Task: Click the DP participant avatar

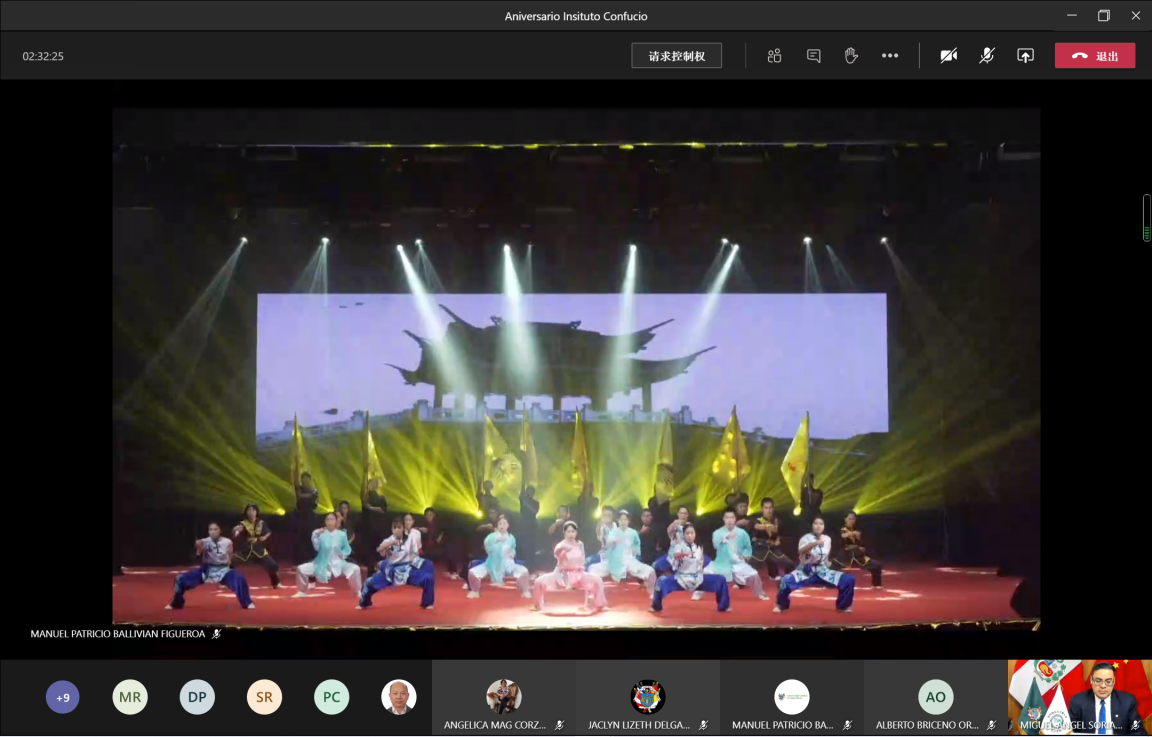Action: click(x=197, y=697)
